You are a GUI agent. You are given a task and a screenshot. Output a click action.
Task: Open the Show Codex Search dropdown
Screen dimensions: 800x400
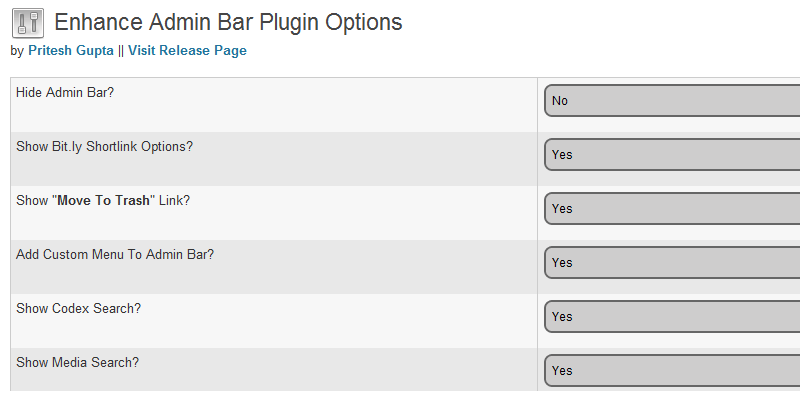tap(672, 317)
